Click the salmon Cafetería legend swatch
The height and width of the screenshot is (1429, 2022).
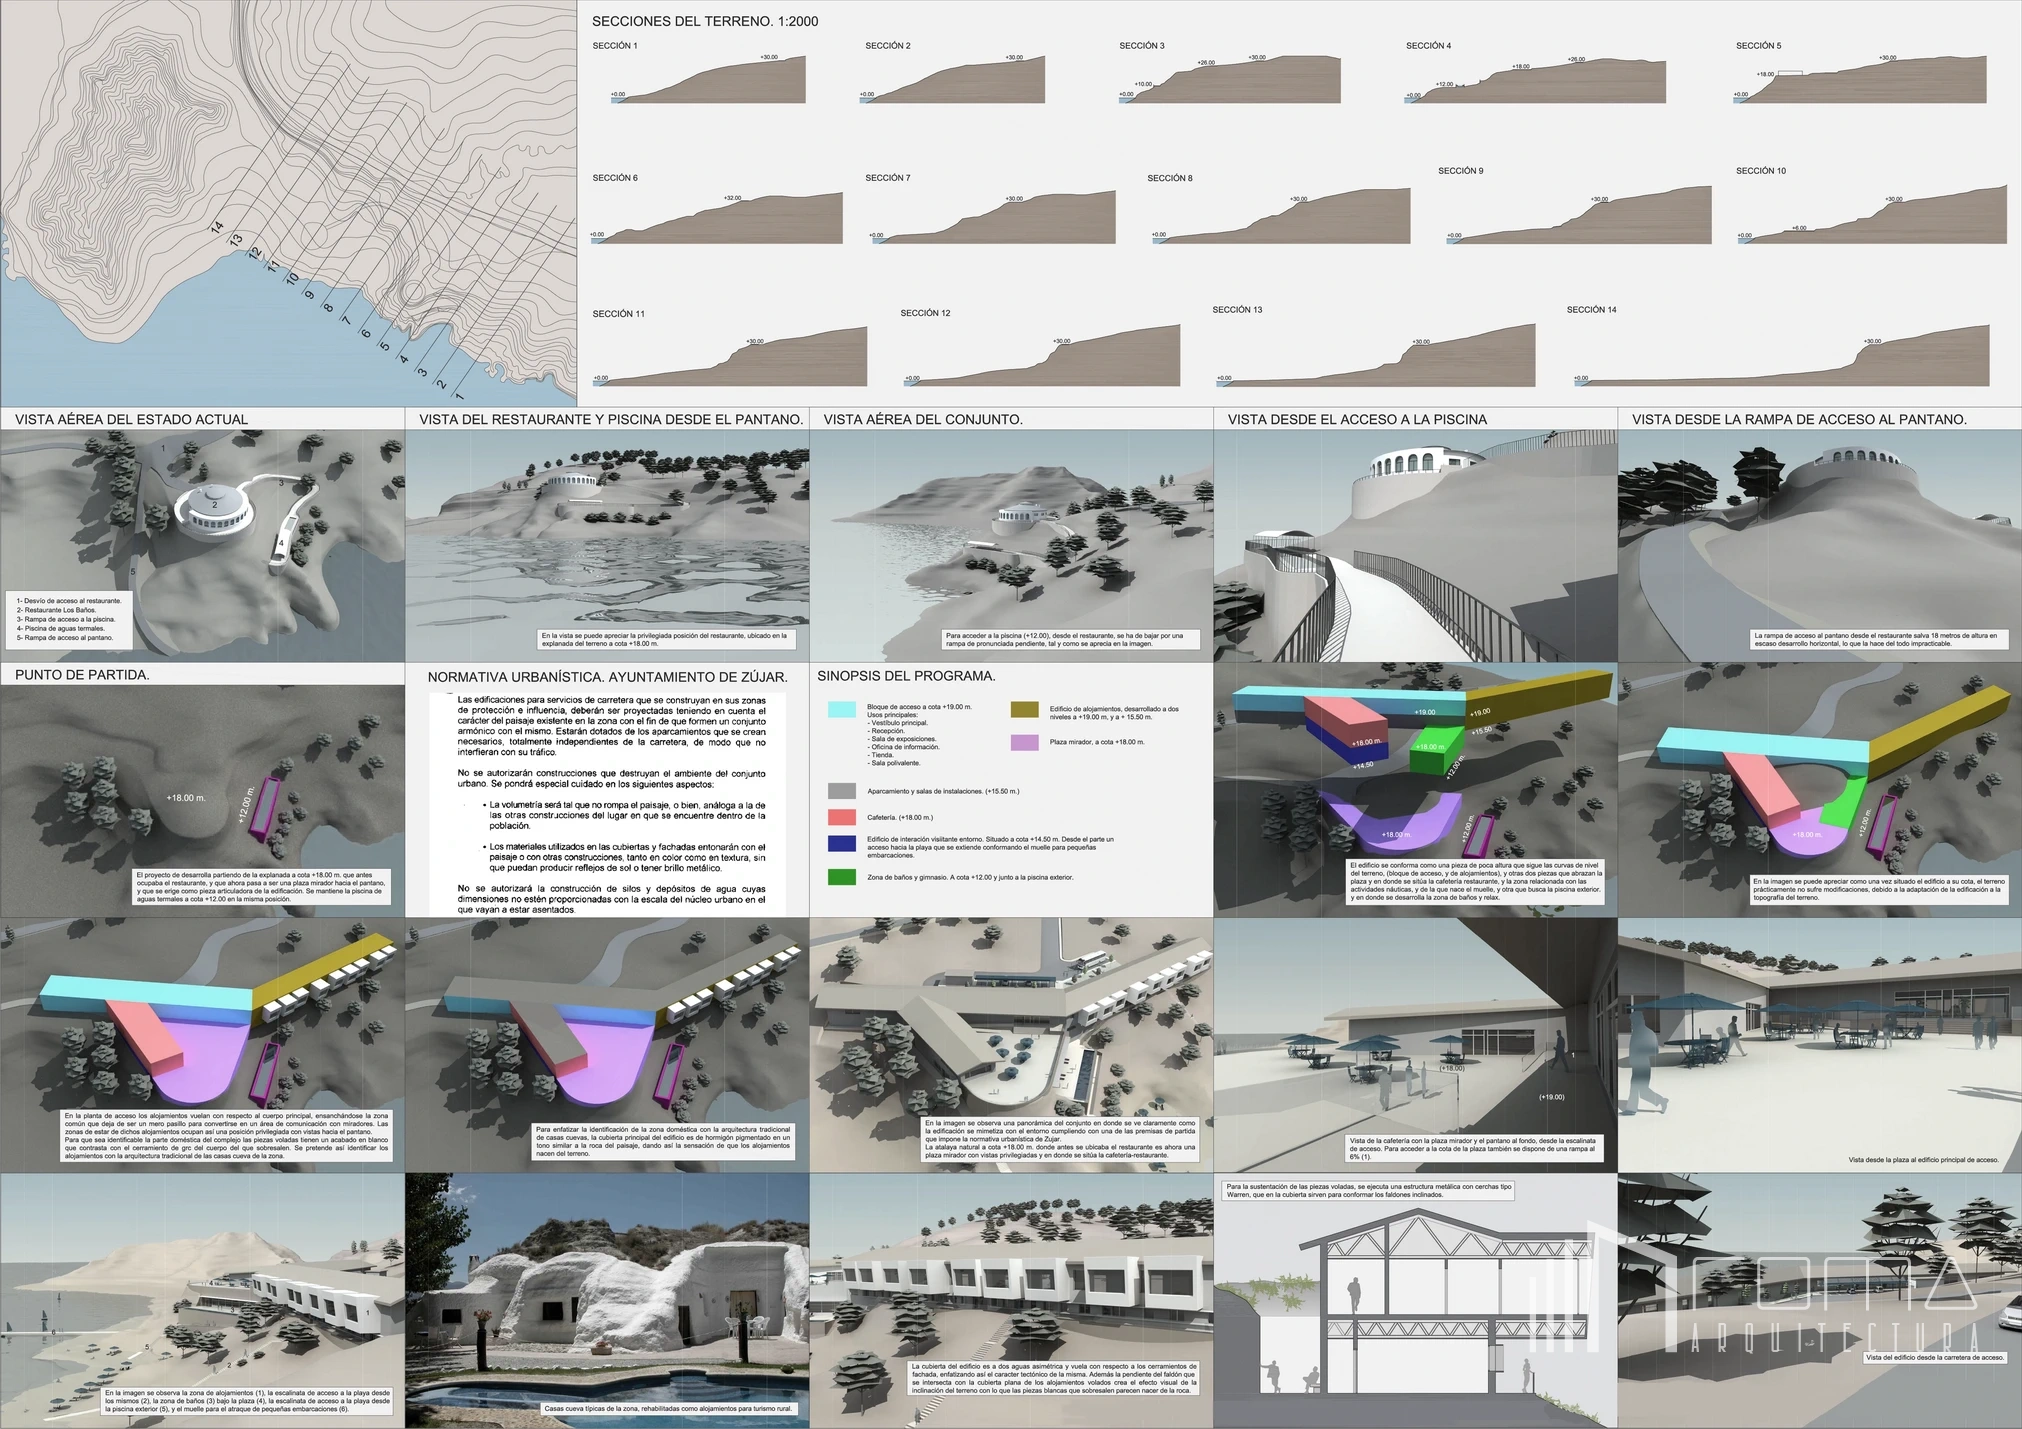(842, 817)
